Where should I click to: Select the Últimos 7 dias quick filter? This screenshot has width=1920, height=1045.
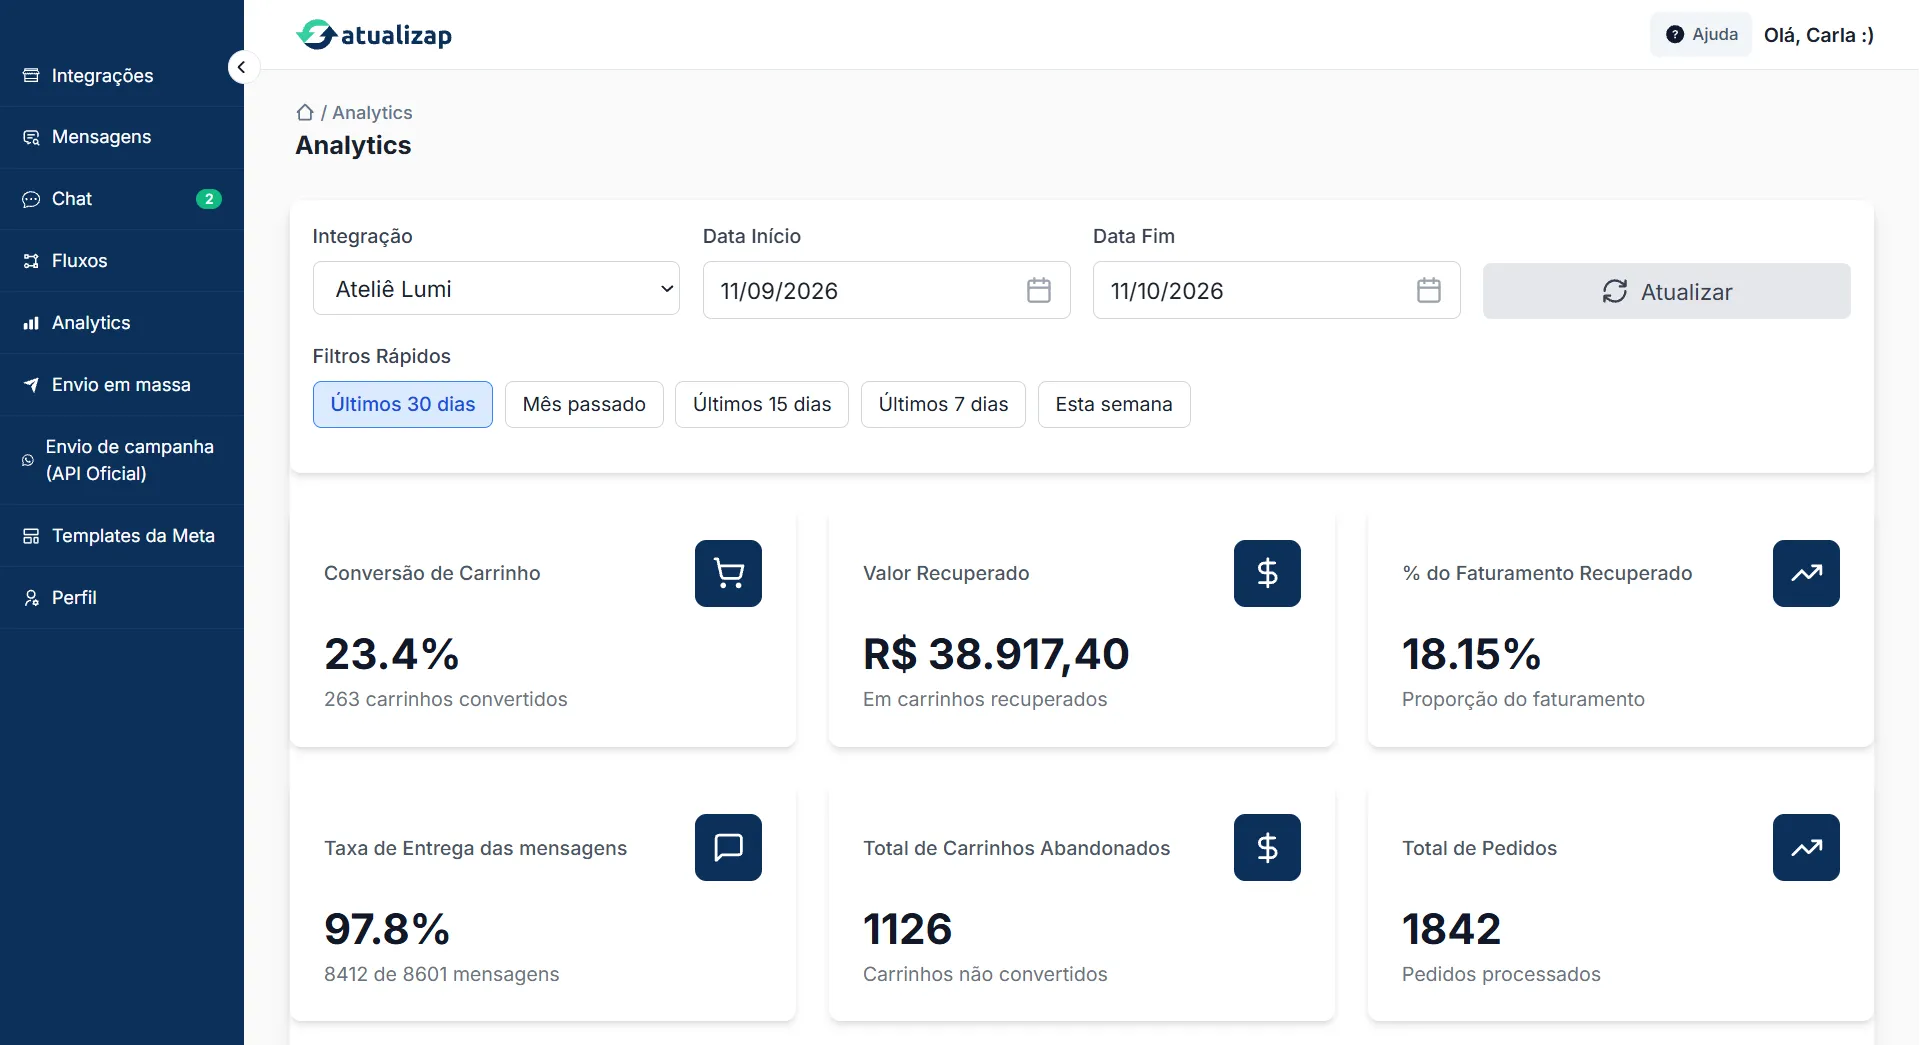point(943,405)
